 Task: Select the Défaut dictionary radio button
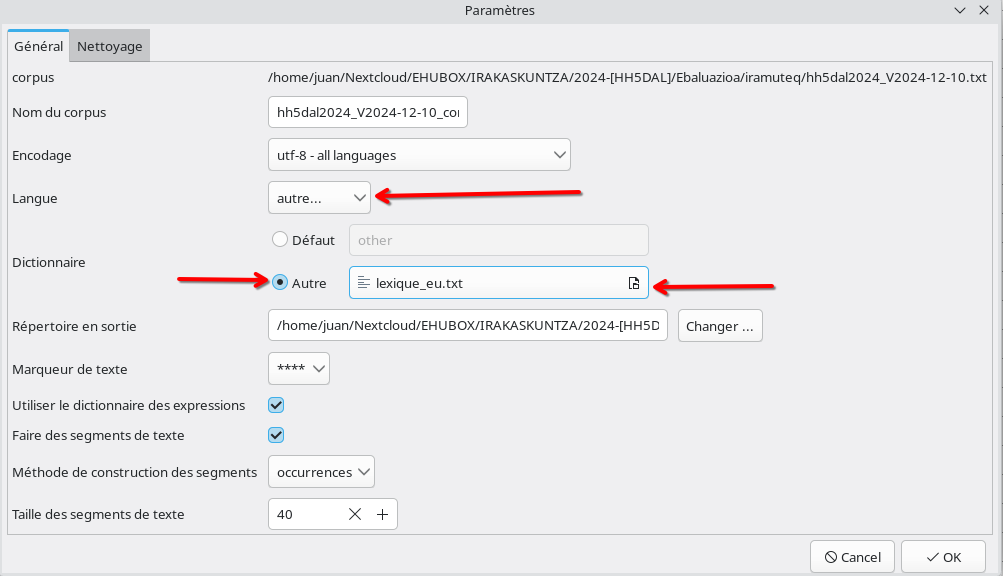point(280,240)
